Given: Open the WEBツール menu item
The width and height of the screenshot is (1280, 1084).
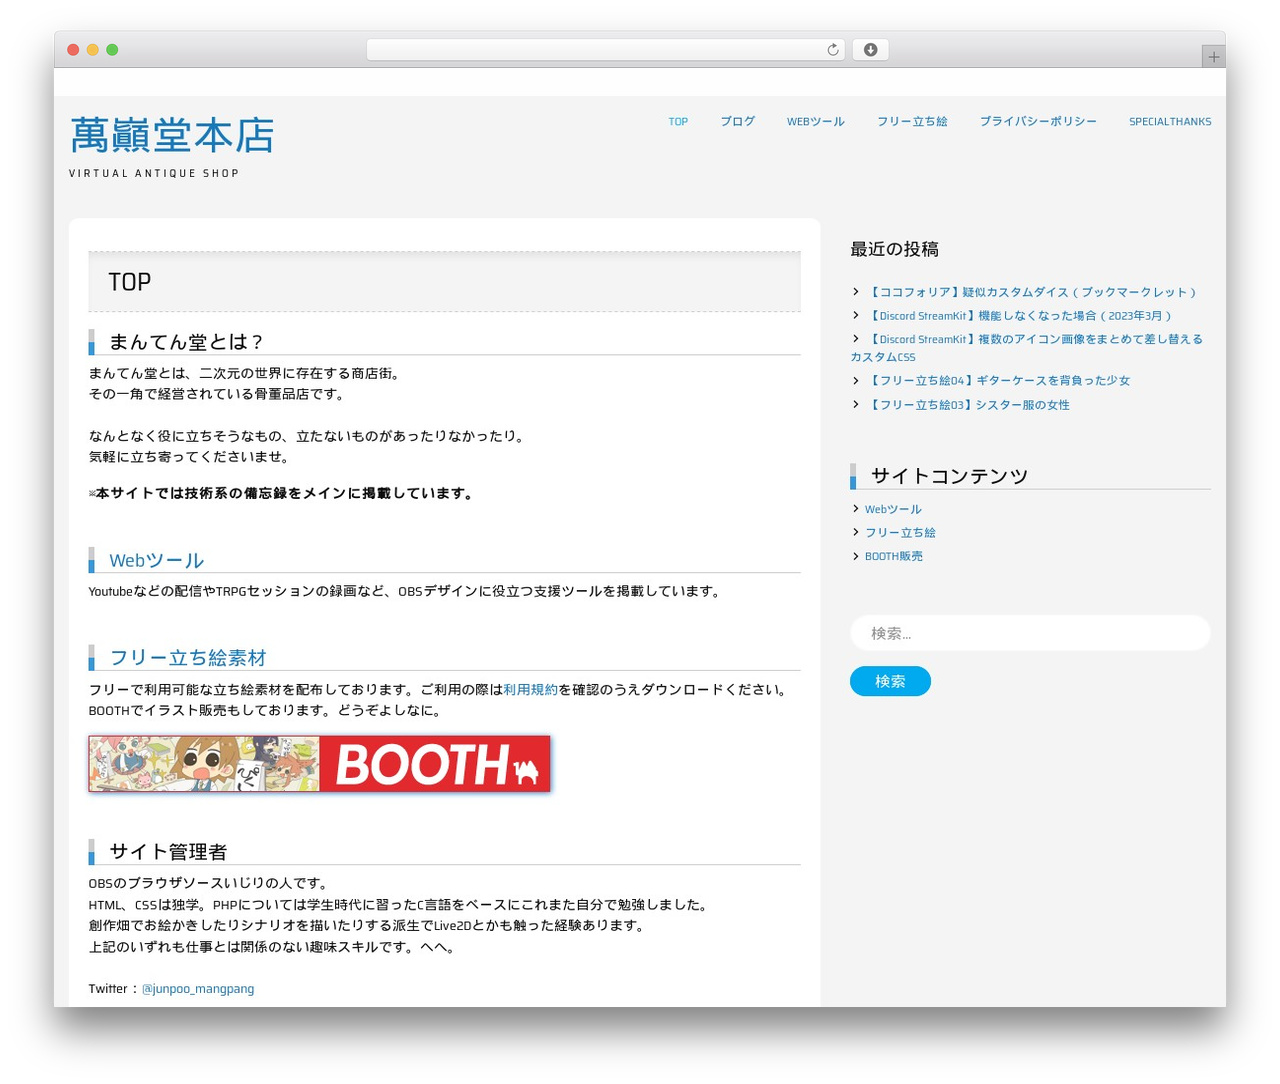Looking at the screenshot, I should (x=815, y=122).
